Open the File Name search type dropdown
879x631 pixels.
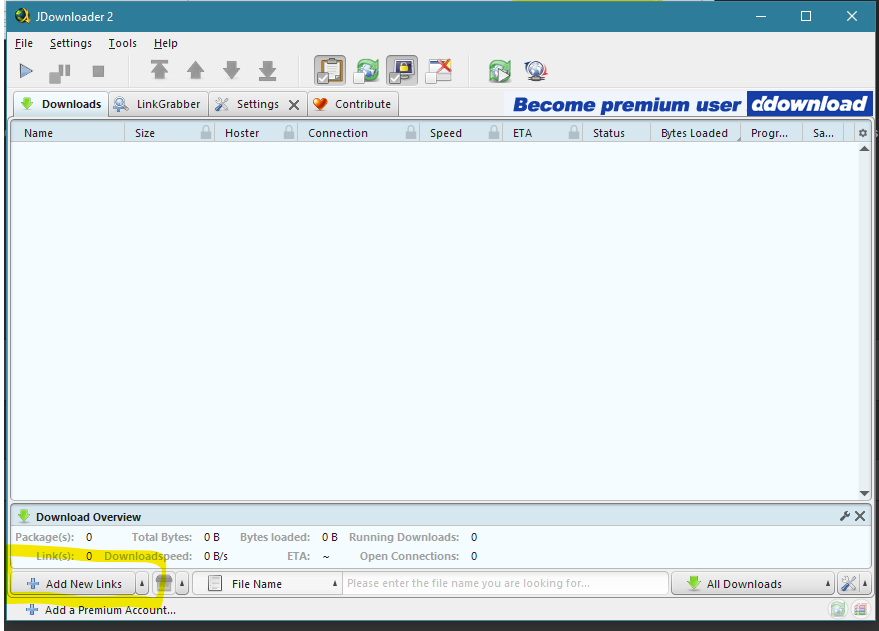click(267, 584)
